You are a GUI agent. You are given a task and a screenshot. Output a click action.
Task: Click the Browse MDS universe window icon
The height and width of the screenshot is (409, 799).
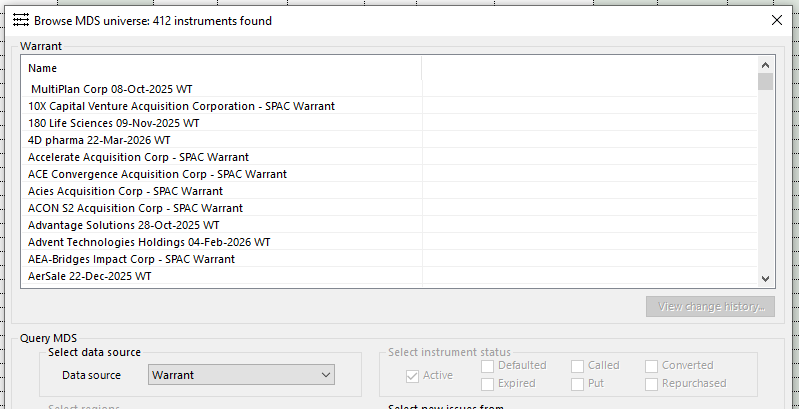[21, 20]
